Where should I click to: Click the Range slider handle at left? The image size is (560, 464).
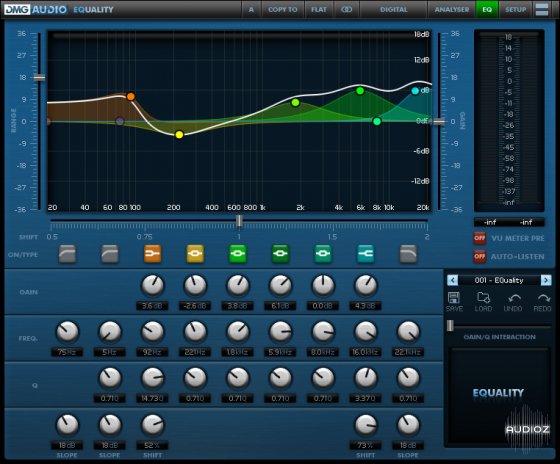(x=39, y=77)
